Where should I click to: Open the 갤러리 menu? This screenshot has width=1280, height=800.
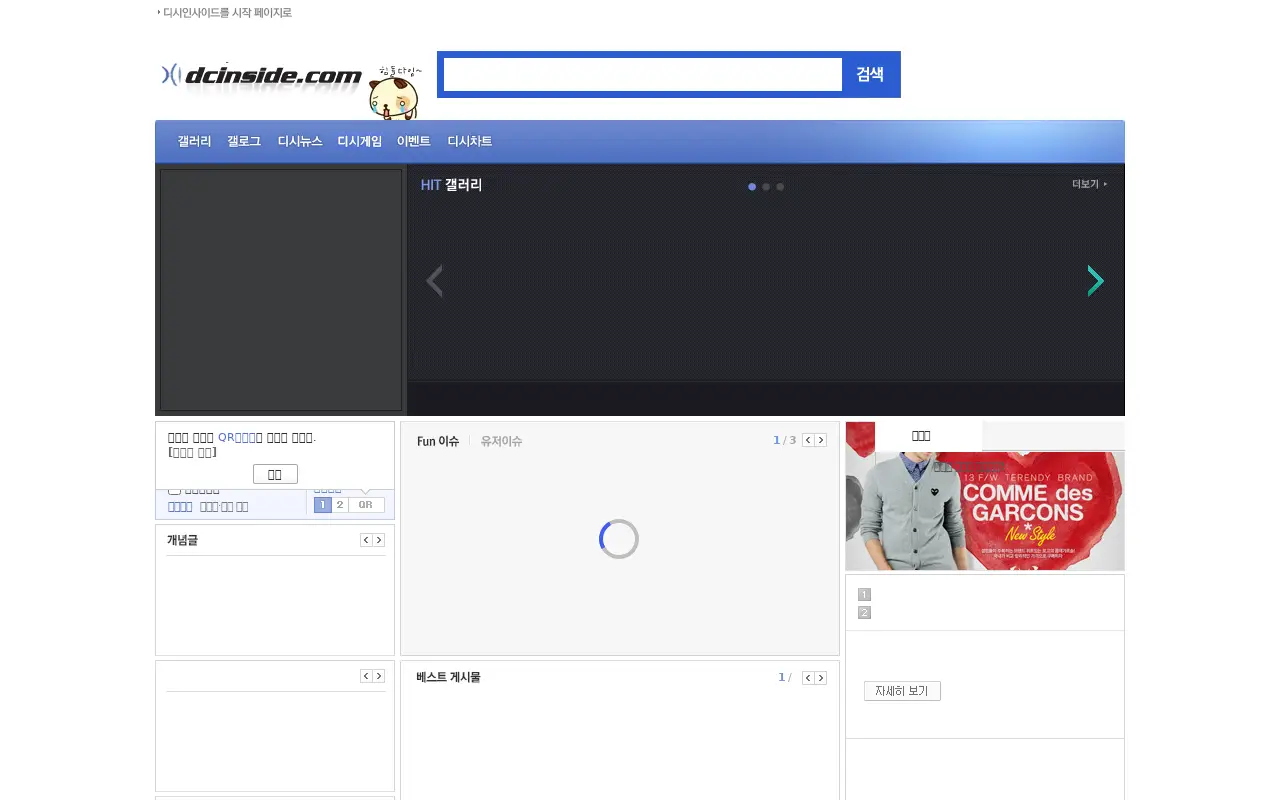coord(194,142)
